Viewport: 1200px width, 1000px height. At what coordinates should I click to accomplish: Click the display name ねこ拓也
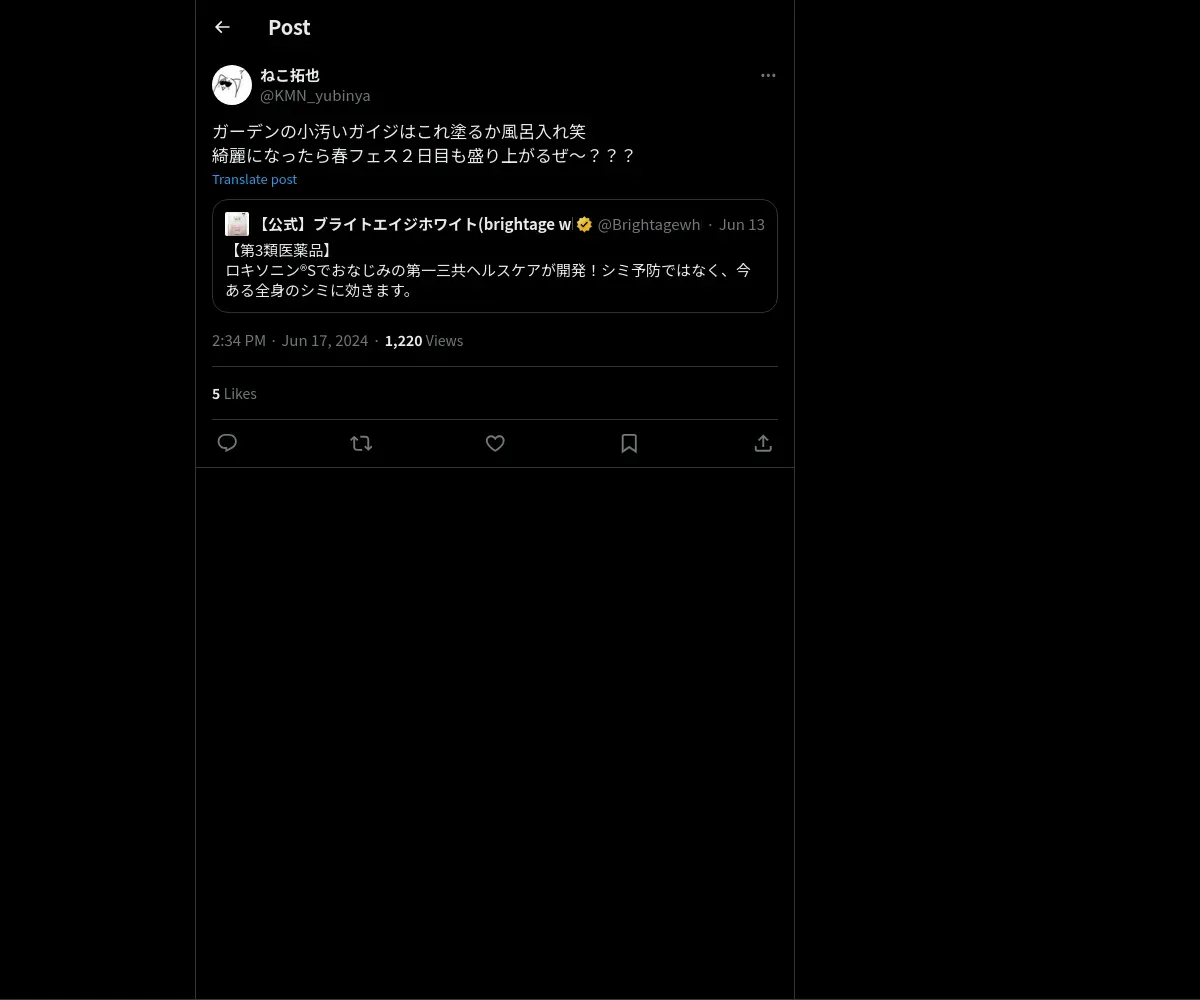coord(290,75)
